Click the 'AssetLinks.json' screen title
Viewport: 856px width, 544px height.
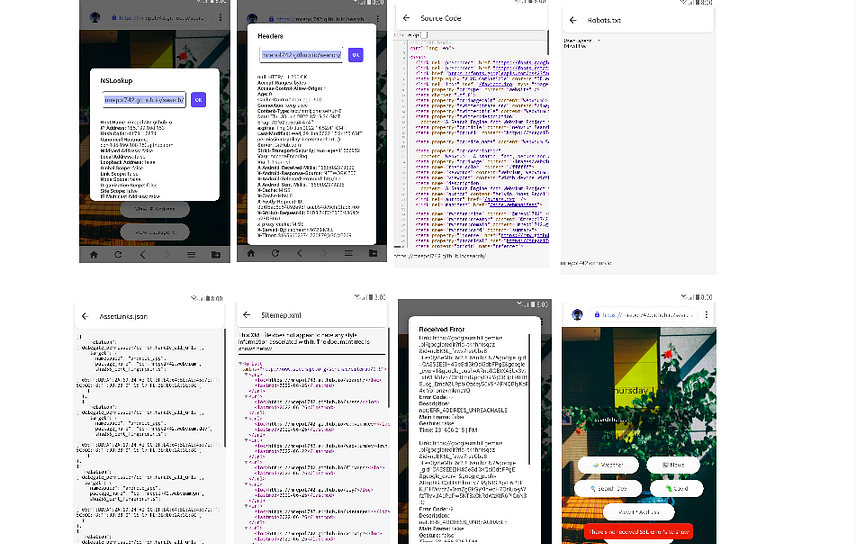tap(123, 316)
